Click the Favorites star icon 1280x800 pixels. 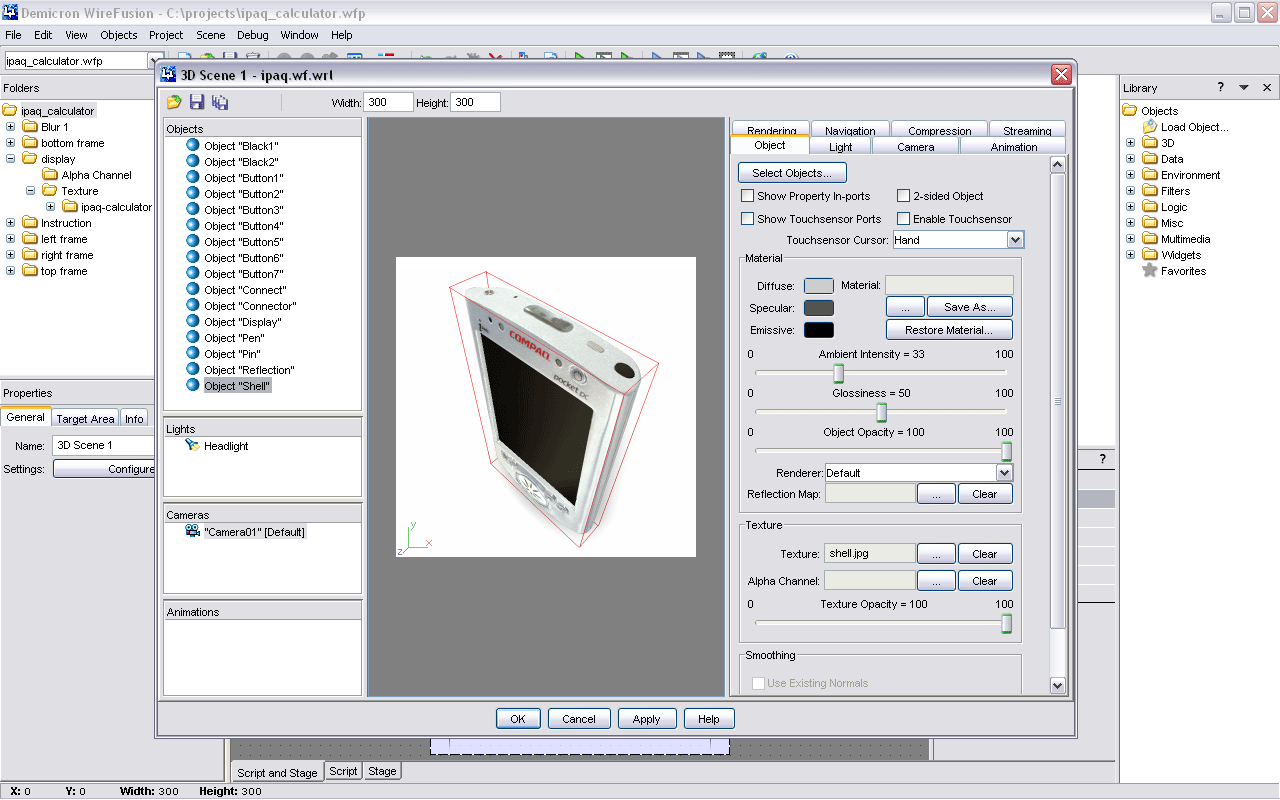coord(1149,271)
